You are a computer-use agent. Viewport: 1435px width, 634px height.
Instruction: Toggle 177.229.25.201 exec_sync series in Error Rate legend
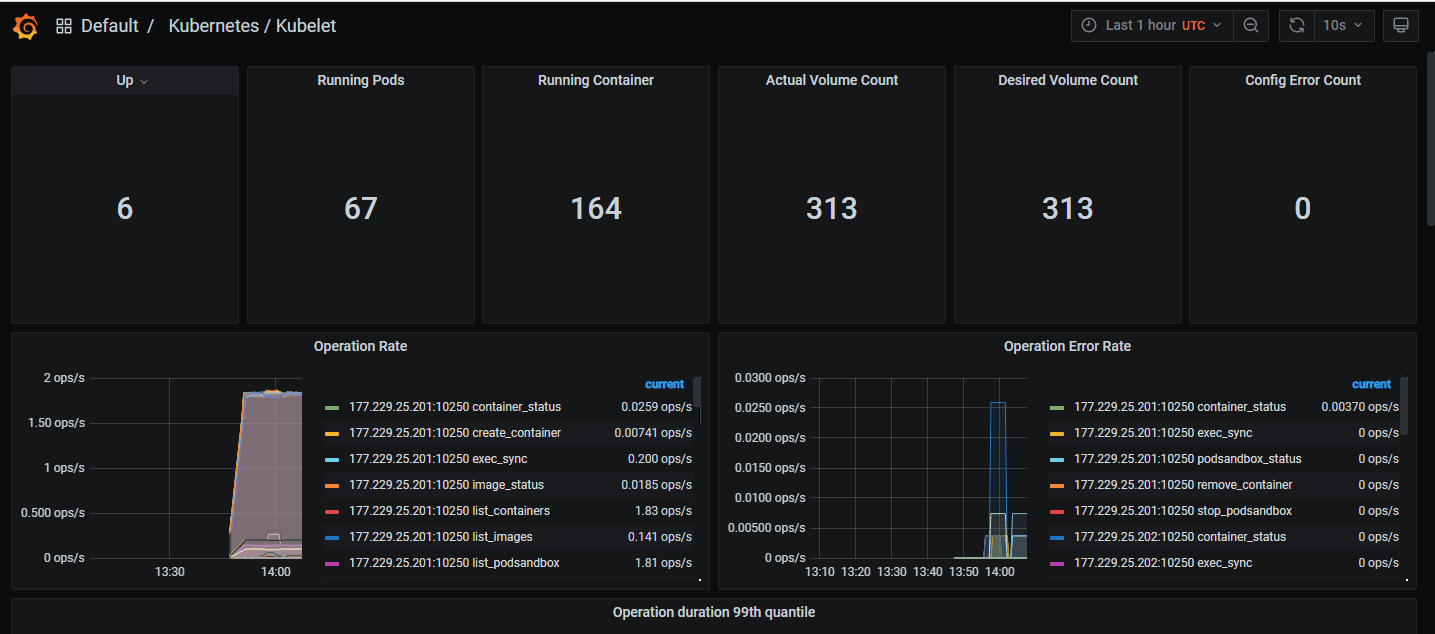1163,433
